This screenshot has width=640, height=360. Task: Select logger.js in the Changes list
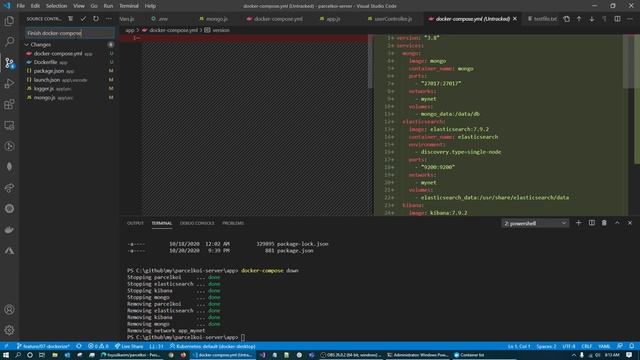(69, 89)
